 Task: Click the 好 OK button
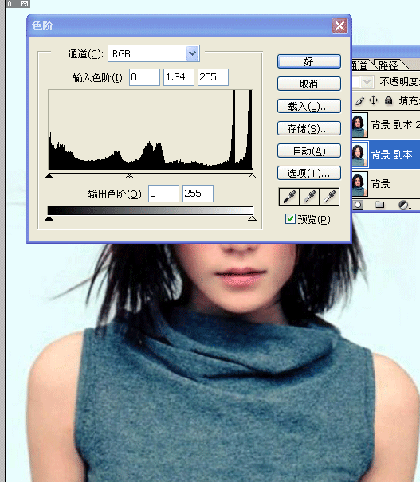coord(309,62)
